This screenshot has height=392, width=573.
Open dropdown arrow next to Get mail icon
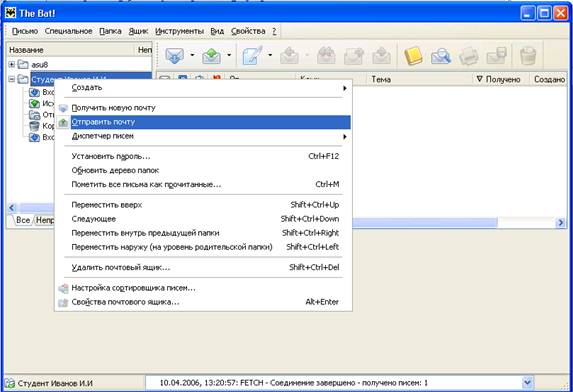point(192,56)
